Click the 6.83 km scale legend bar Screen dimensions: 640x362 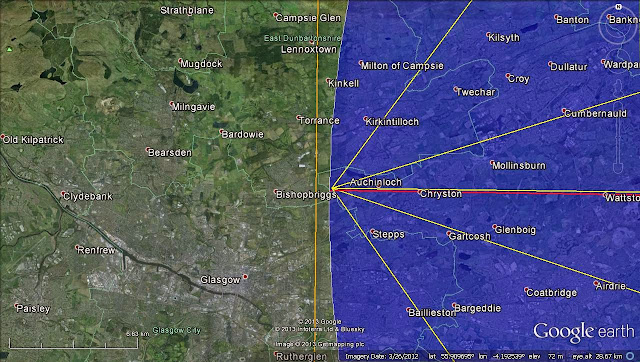(73, 344)
